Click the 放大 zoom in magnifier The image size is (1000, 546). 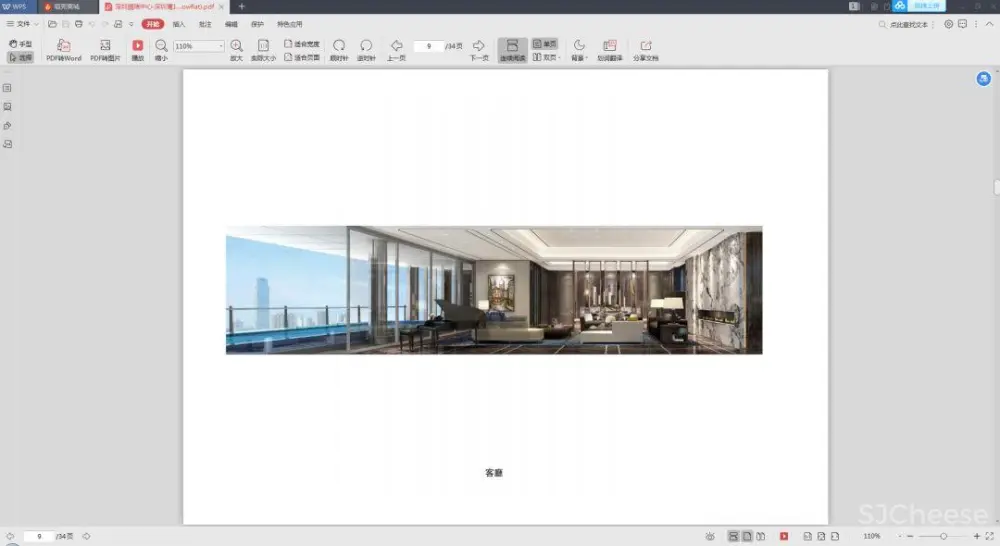236,46
